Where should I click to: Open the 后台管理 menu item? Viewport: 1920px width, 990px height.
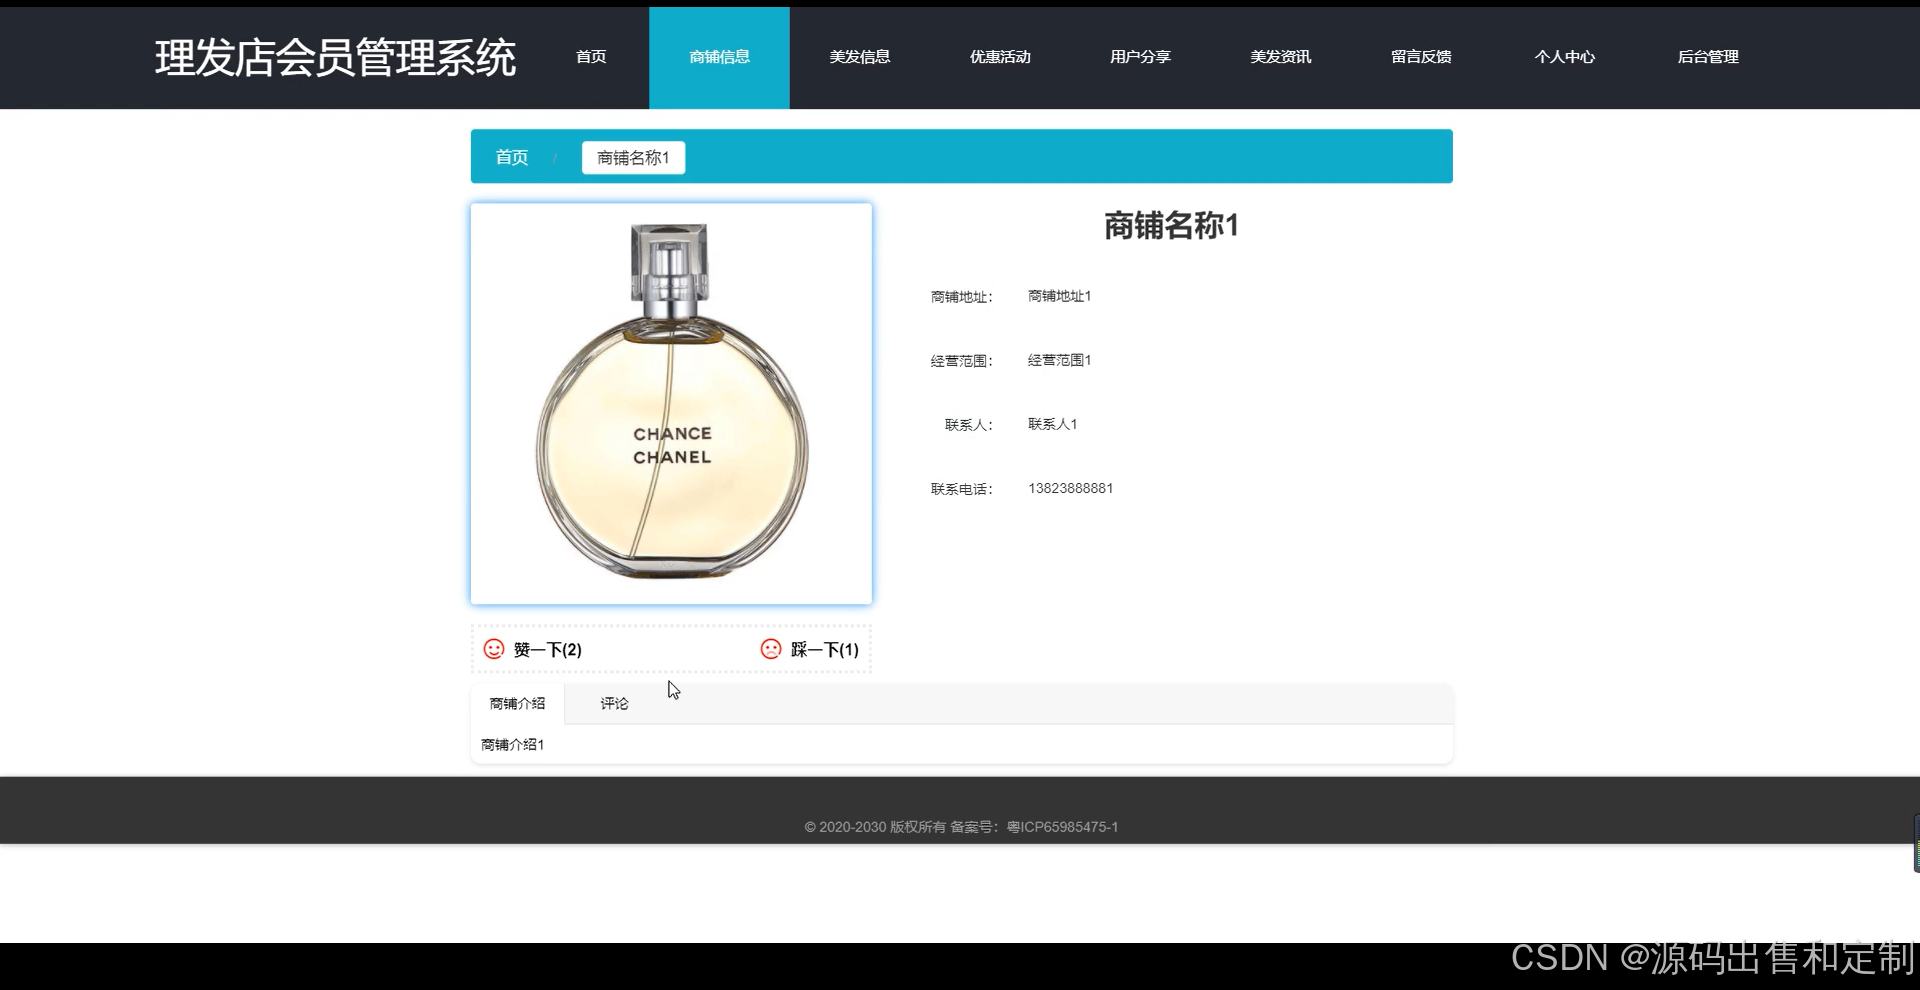pyautogui.click(x=1708, y=57)
